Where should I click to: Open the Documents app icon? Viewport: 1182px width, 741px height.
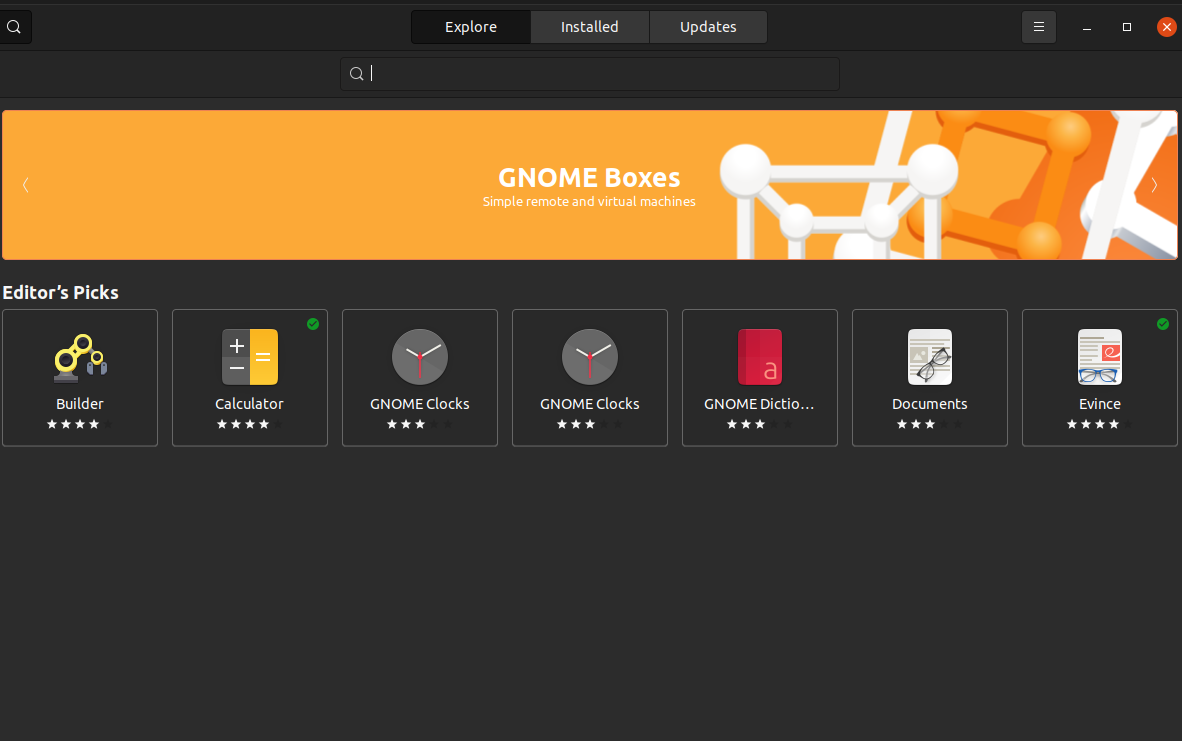point(929,357)
